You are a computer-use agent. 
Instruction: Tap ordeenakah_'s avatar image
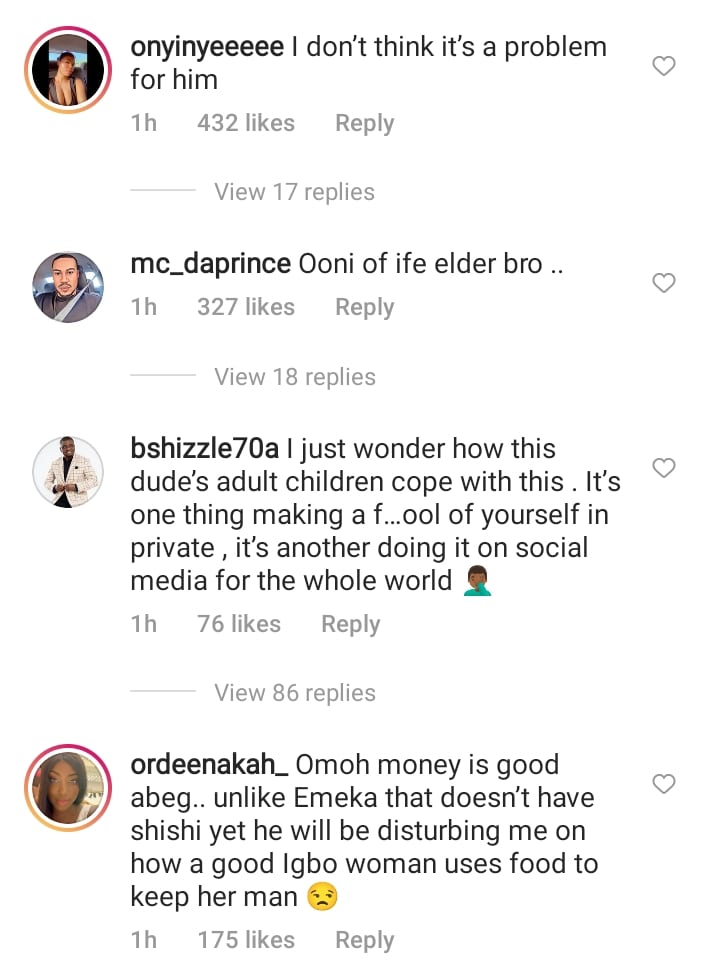click(x=67, y=788)
